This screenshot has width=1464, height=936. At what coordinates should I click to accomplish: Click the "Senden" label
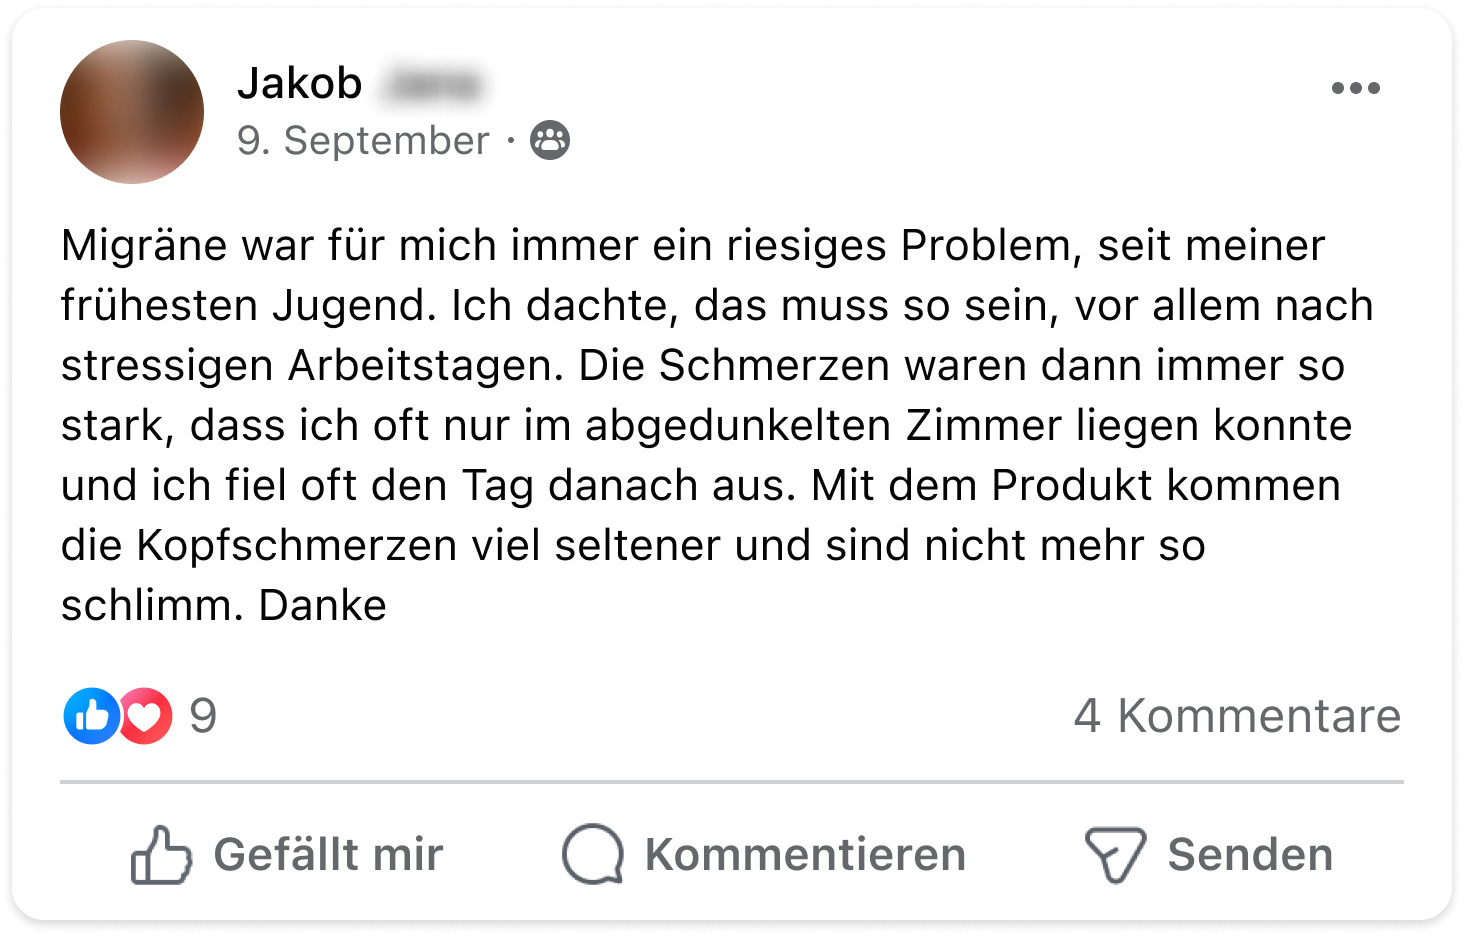coord(1250,855)
